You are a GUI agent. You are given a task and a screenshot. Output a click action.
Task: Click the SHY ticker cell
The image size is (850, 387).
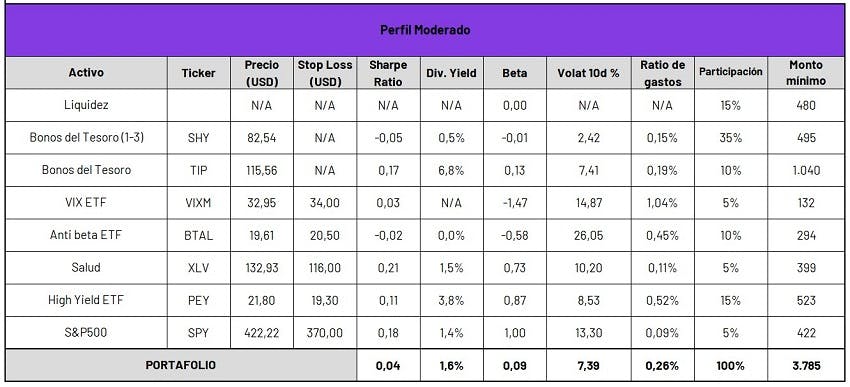[x=198, y=138]
